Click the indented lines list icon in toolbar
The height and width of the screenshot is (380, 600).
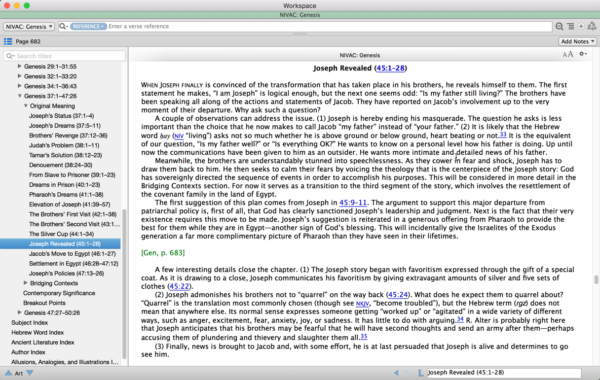coord(571,26)
